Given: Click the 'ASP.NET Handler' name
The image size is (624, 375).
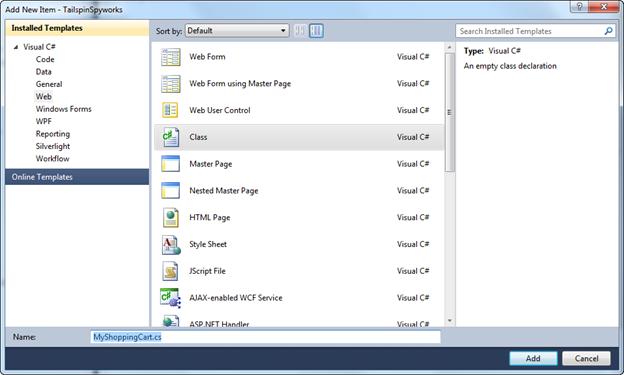Looking at the screenshot, I should pos(219,324).
